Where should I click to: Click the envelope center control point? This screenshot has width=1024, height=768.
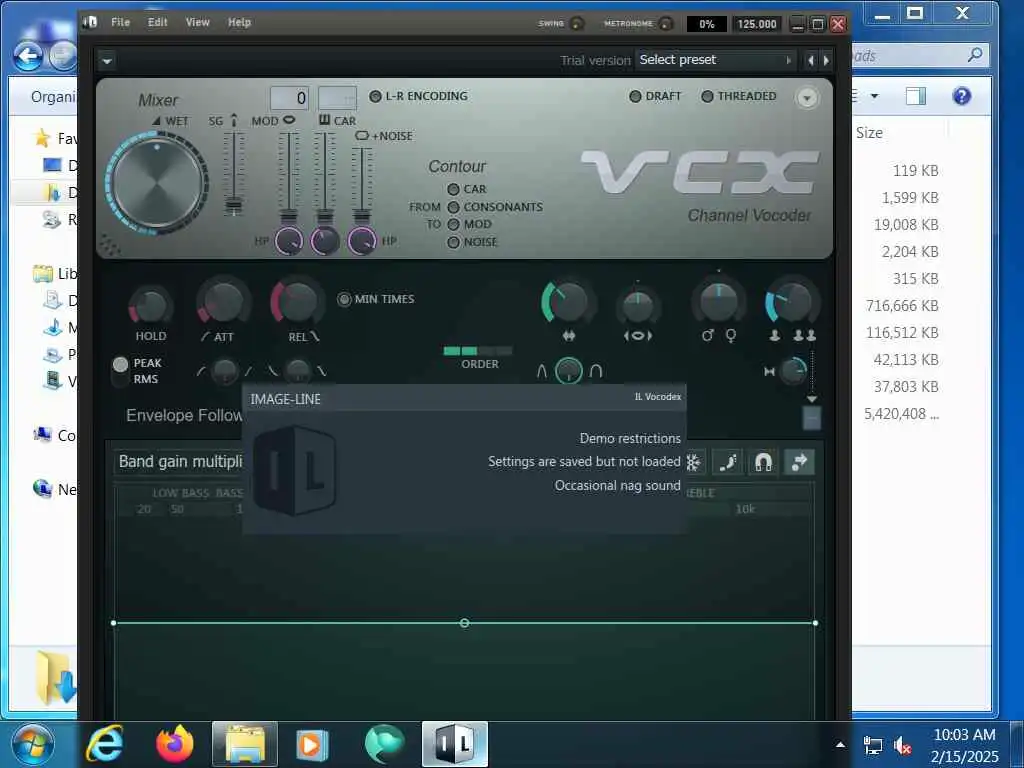(464, 623)
